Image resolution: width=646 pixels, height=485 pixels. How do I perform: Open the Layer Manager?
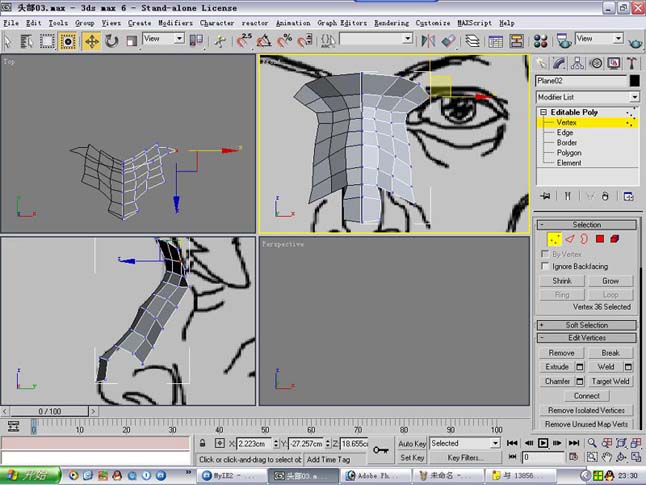click(473, 41)
